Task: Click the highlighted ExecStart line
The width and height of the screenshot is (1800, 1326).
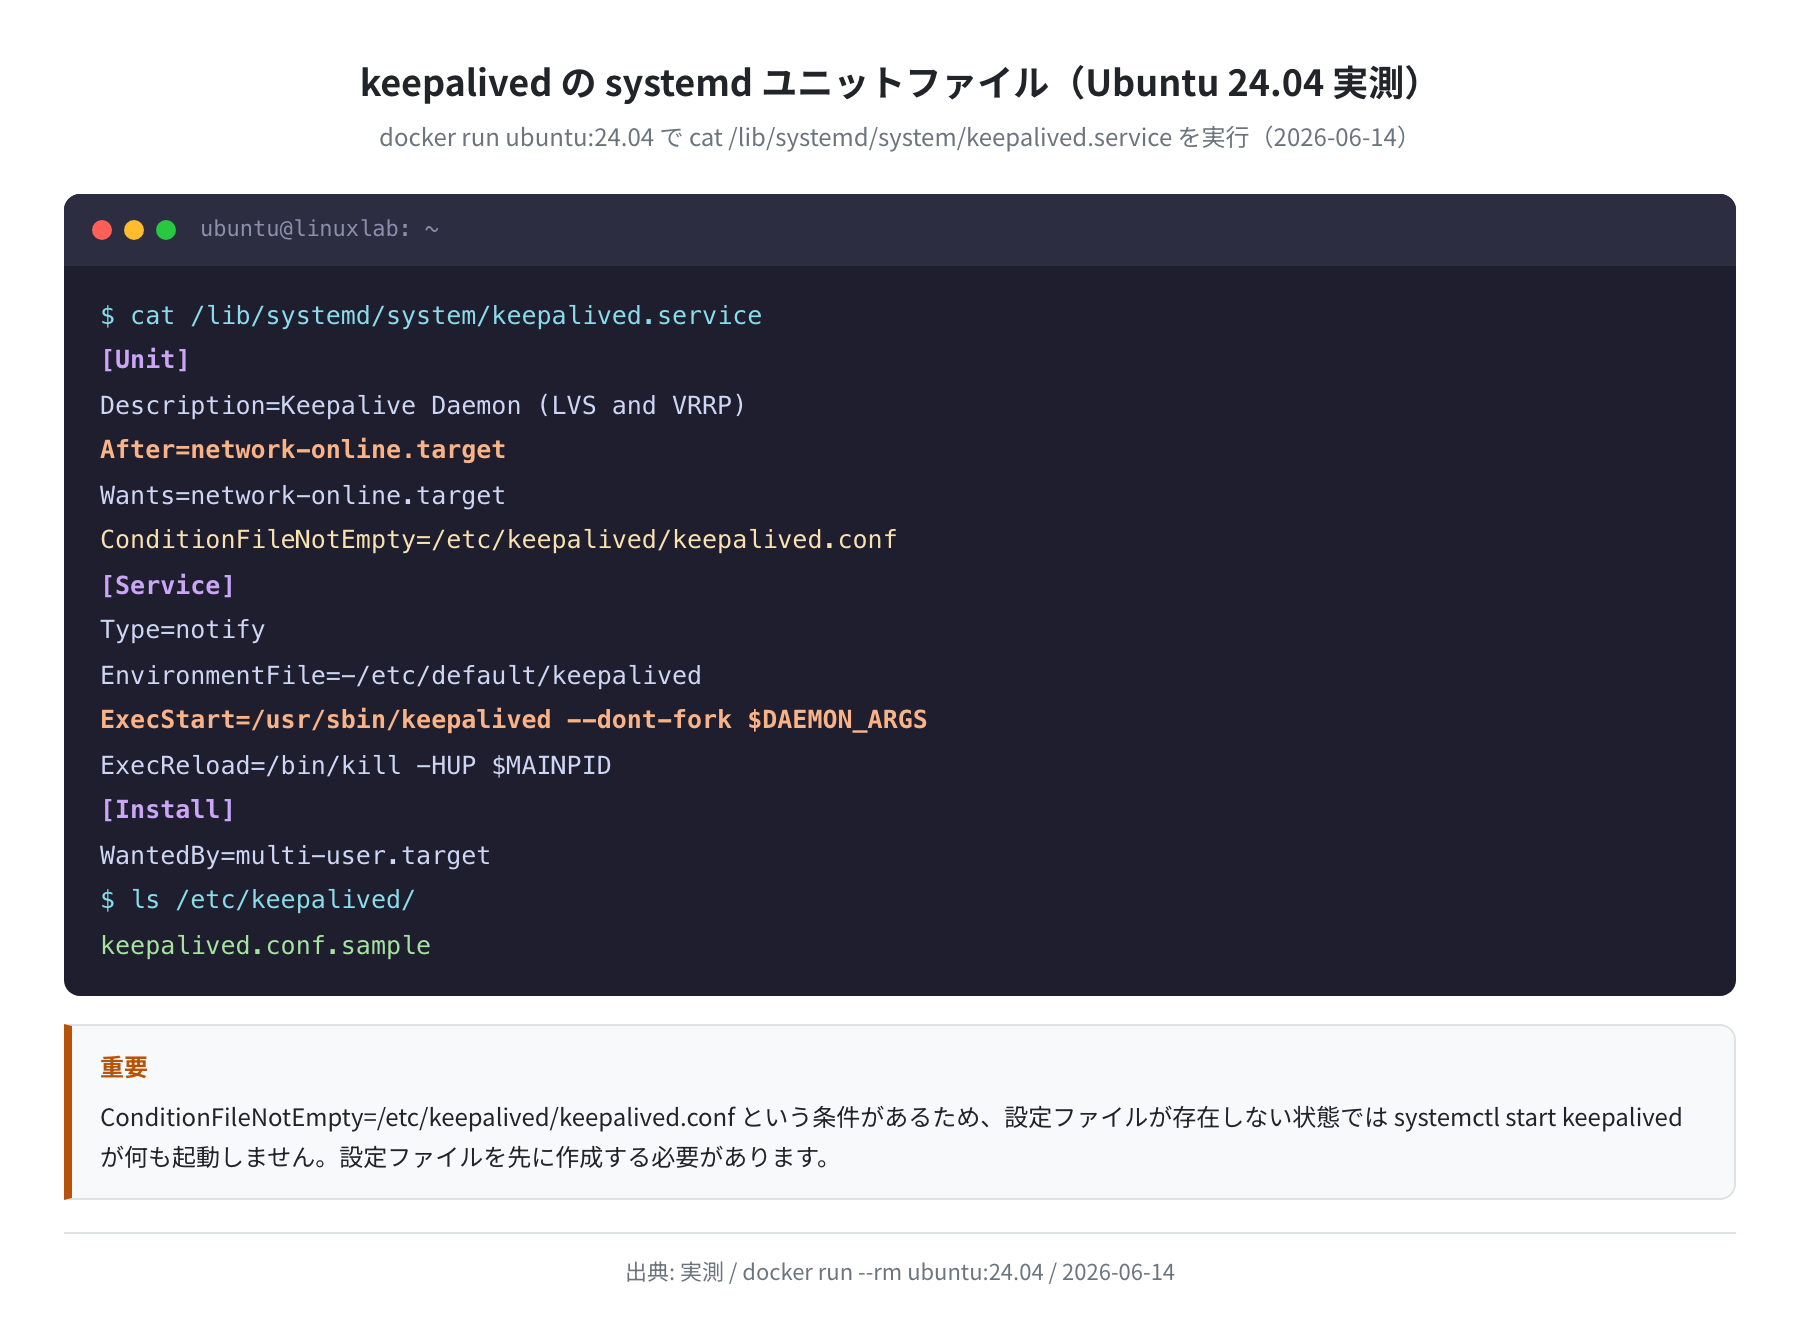Action: (514, 720)
